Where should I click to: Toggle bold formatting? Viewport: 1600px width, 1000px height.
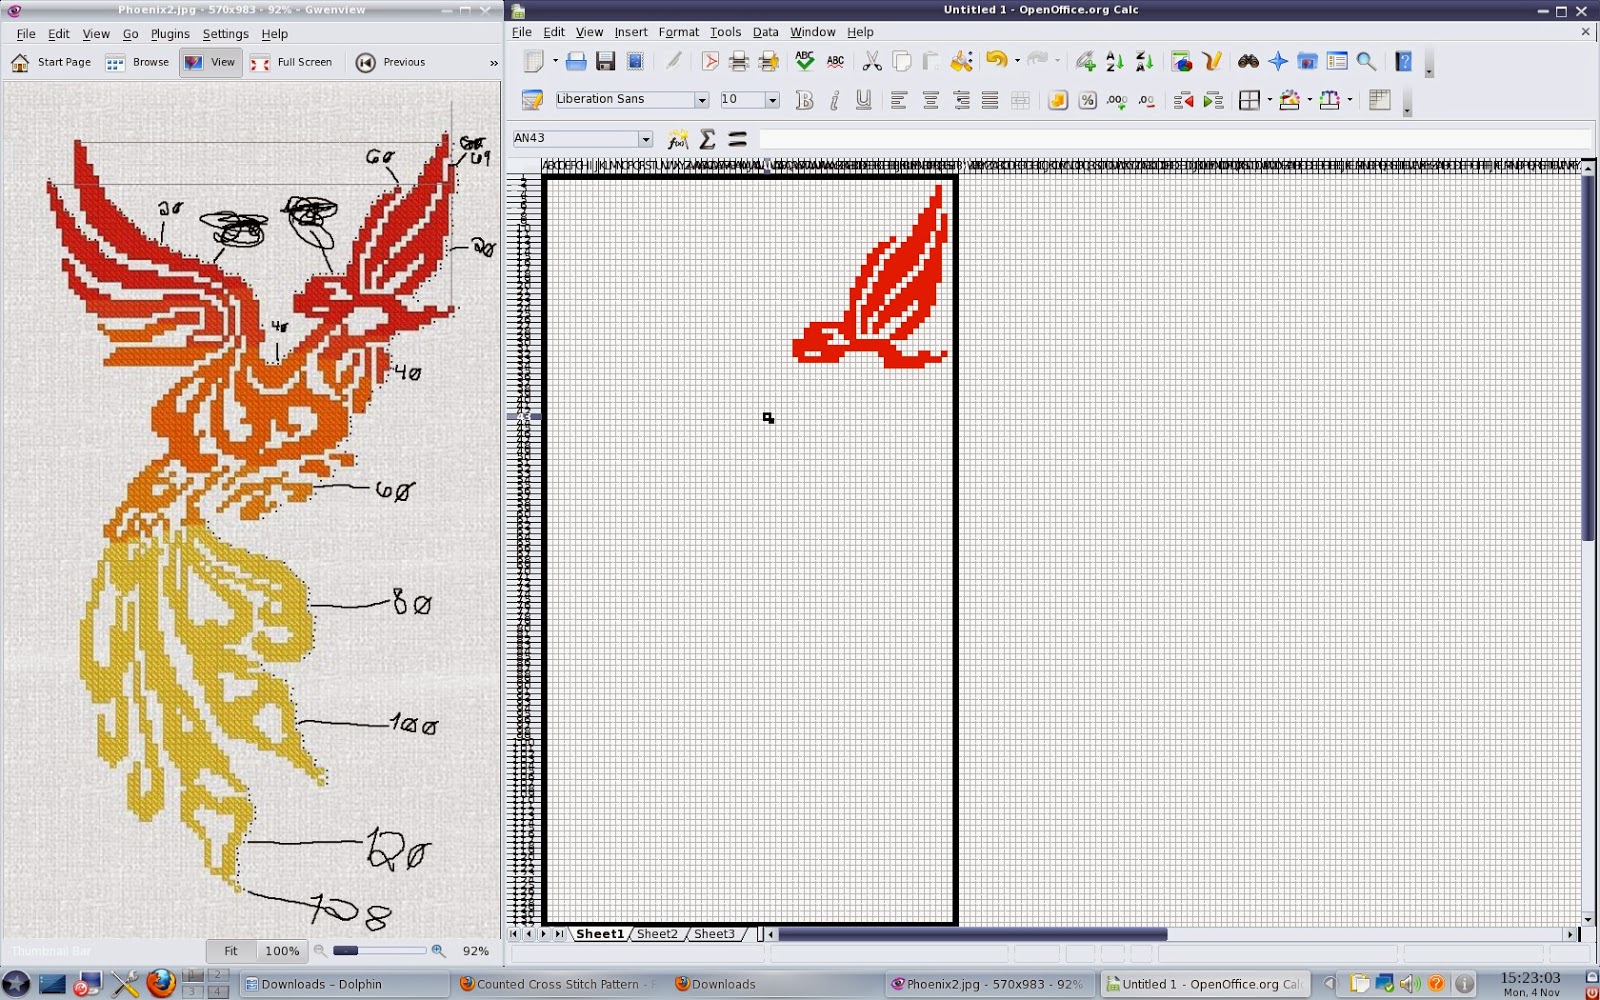(x=803, y=99)
